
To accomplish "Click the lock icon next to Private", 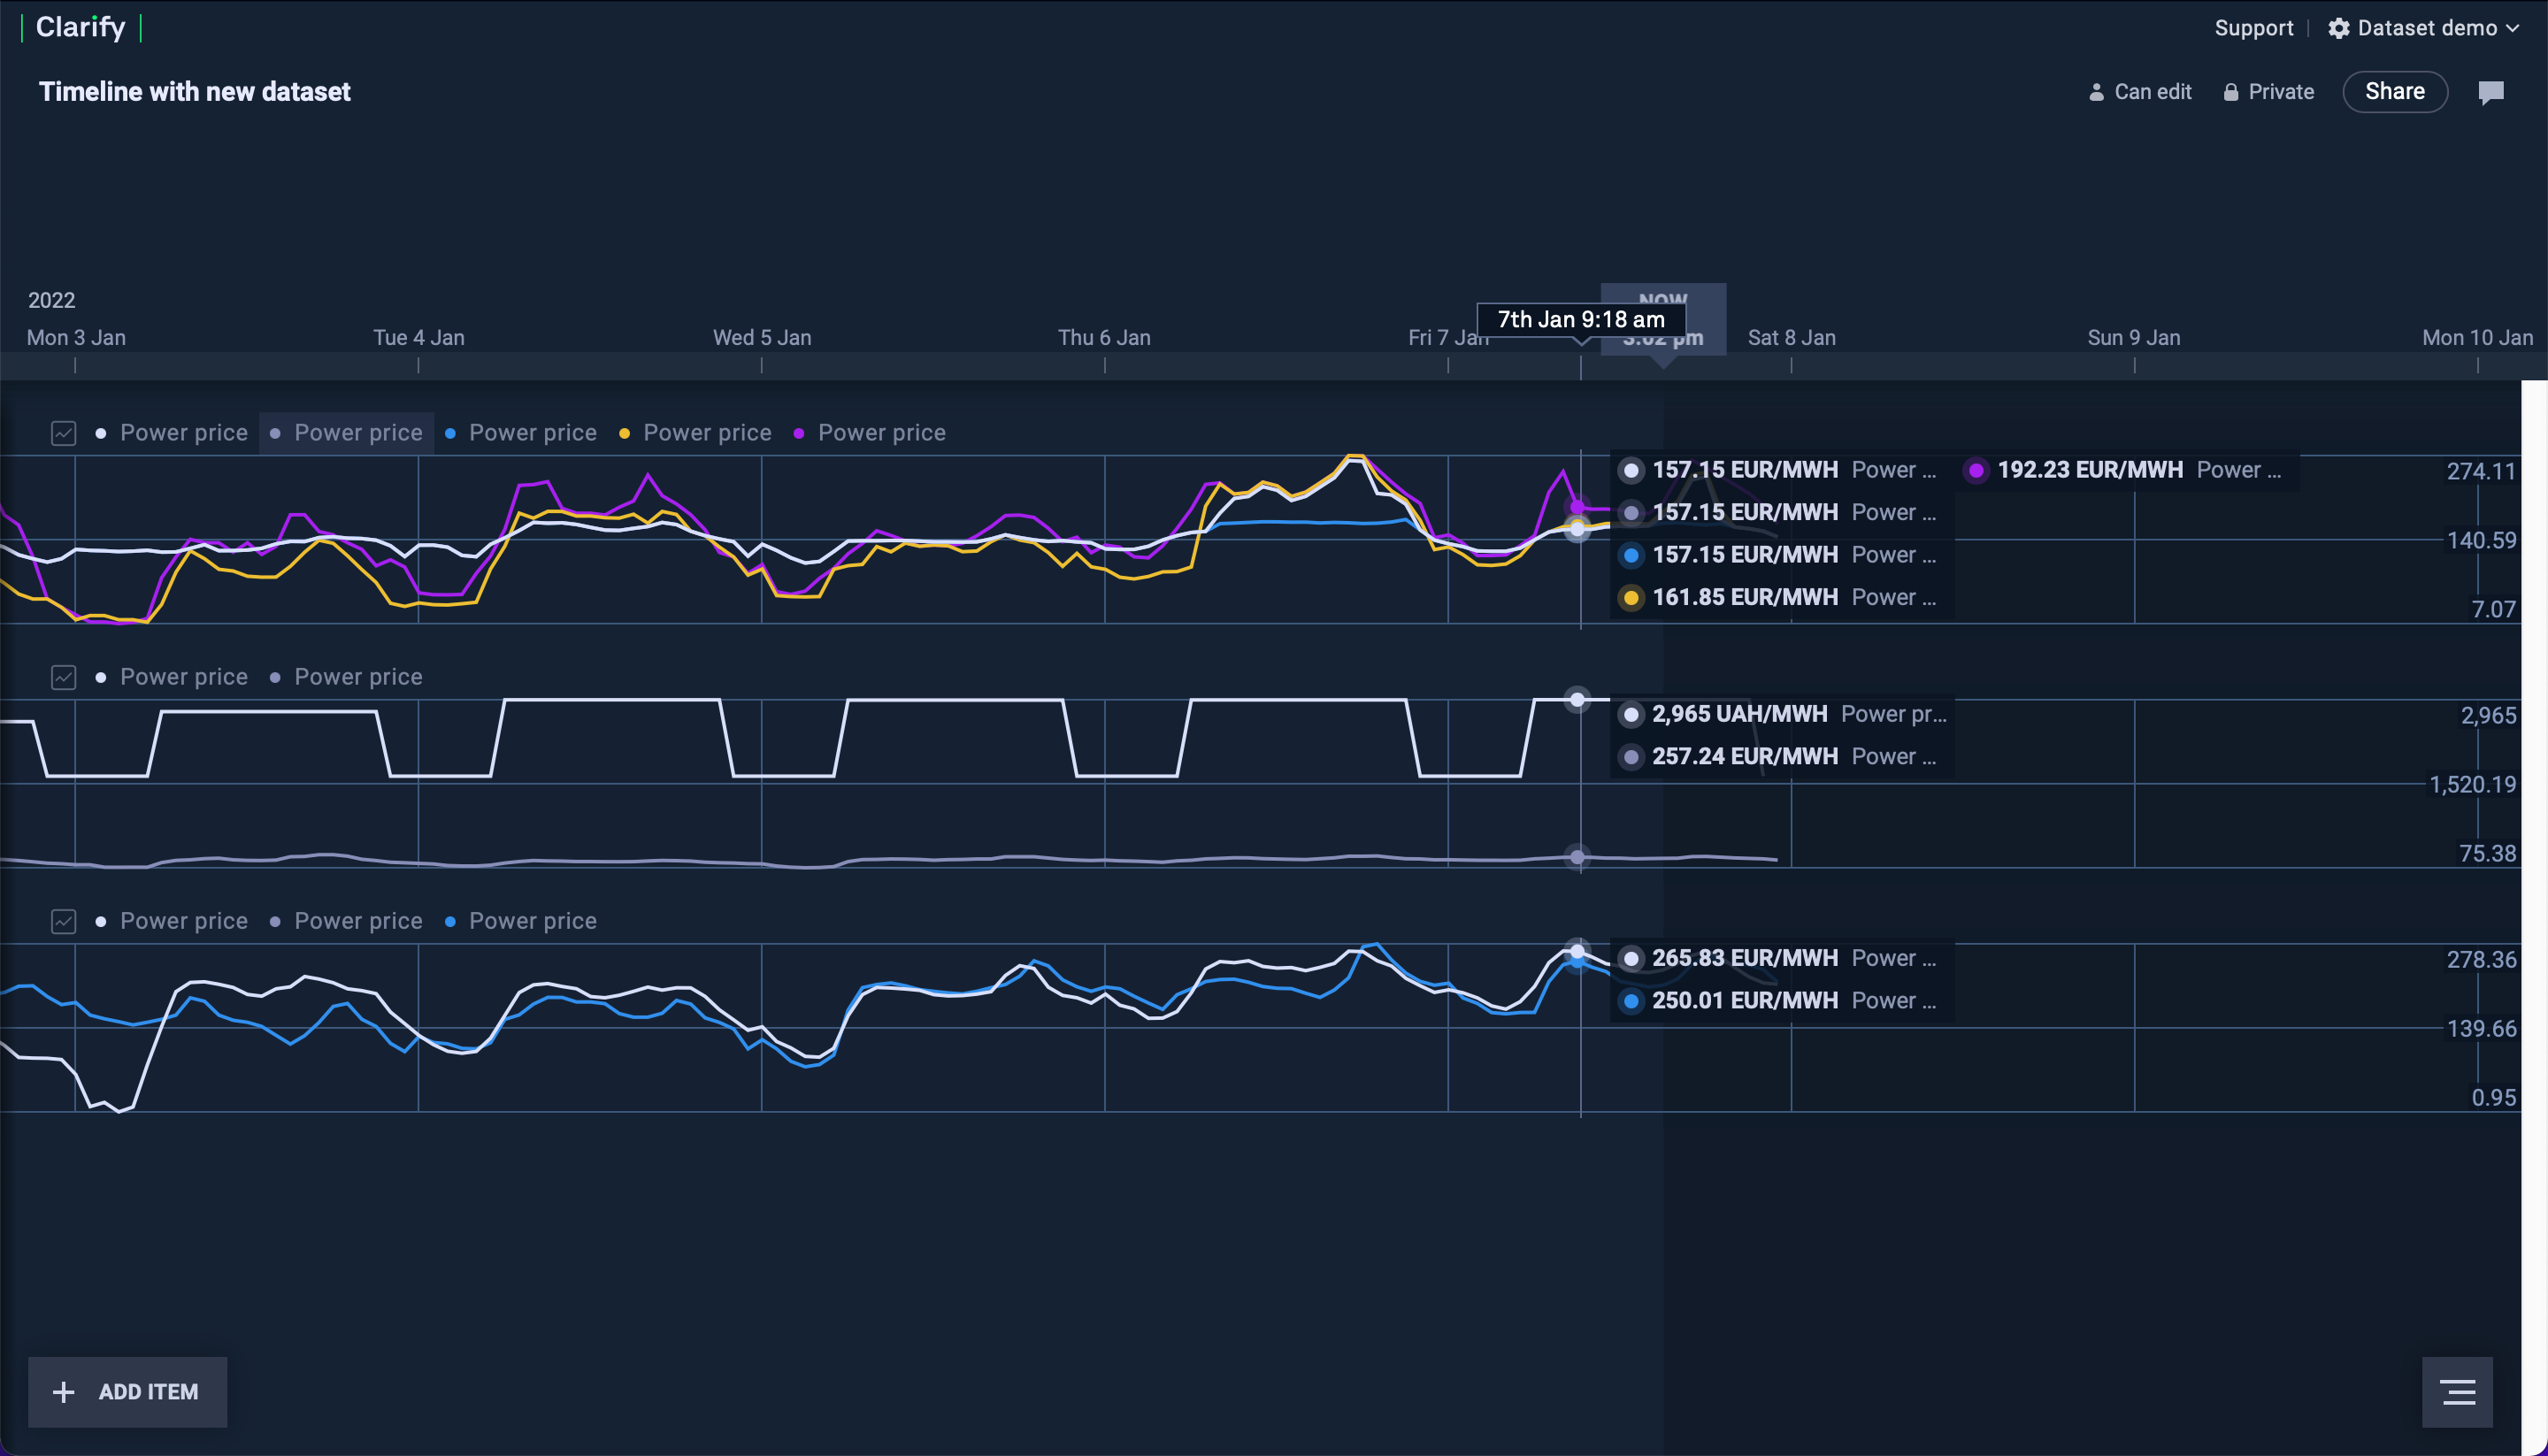I will (x=2230, y=92).
